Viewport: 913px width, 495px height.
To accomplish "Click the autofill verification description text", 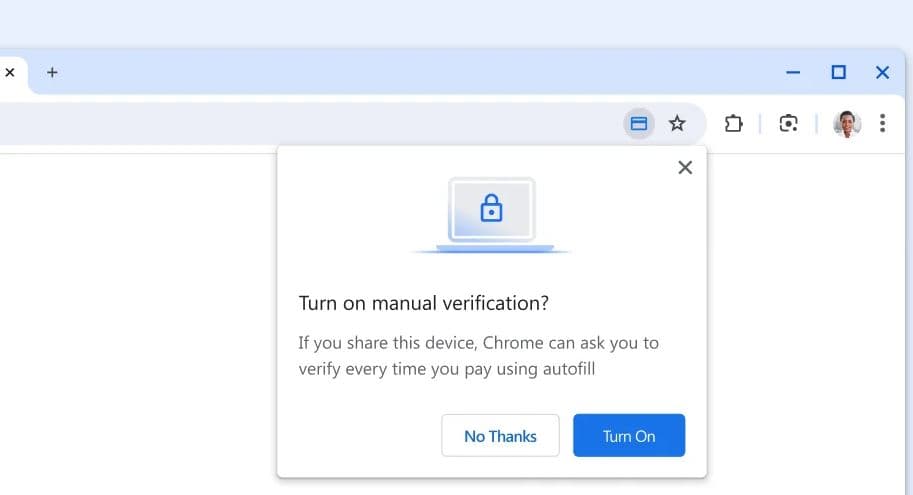I will coord(478,355).
